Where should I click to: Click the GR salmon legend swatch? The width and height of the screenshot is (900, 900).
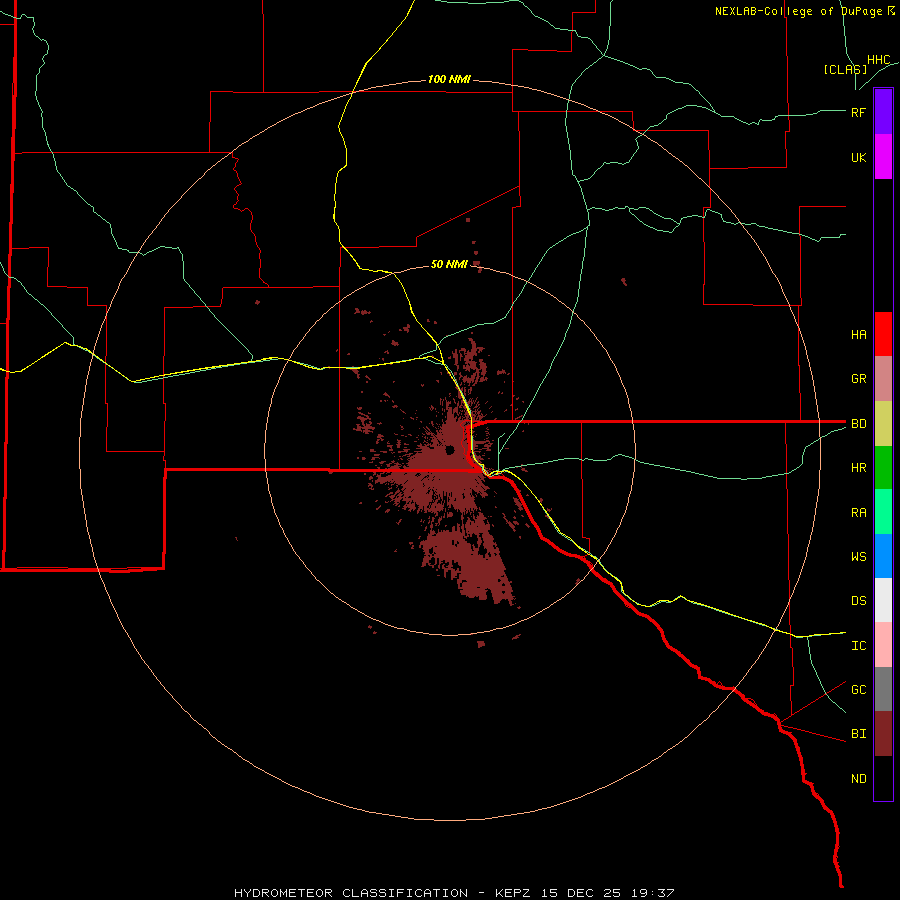point(883,379)
